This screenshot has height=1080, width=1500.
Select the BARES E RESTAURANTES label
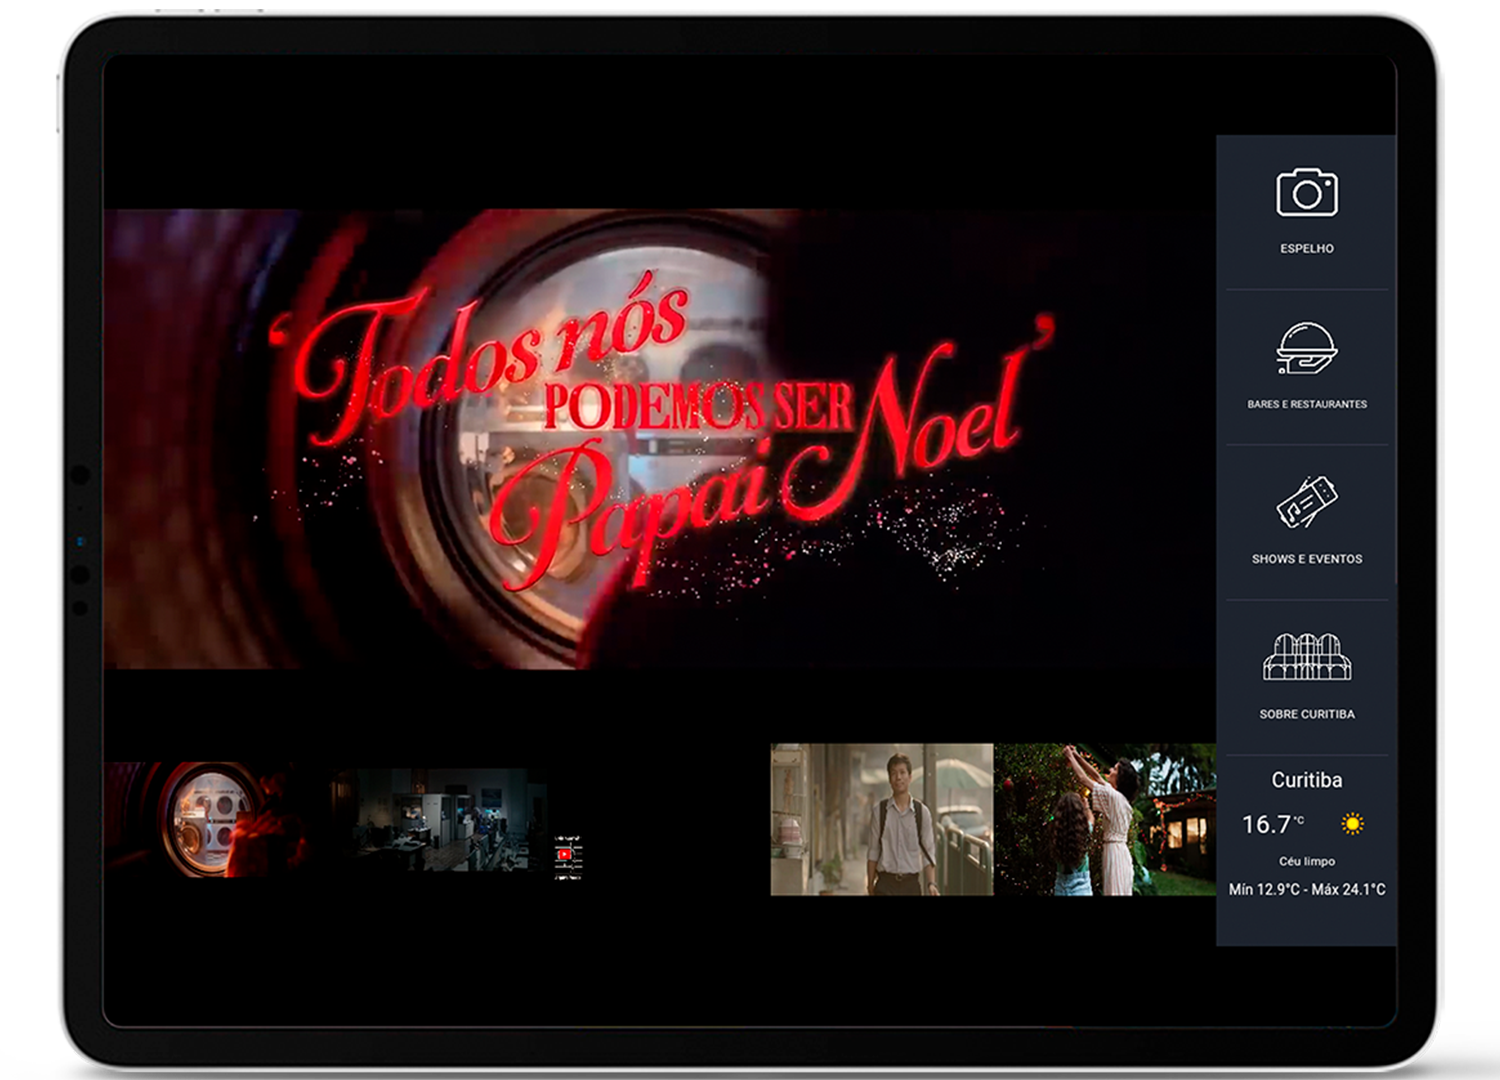1307,404
